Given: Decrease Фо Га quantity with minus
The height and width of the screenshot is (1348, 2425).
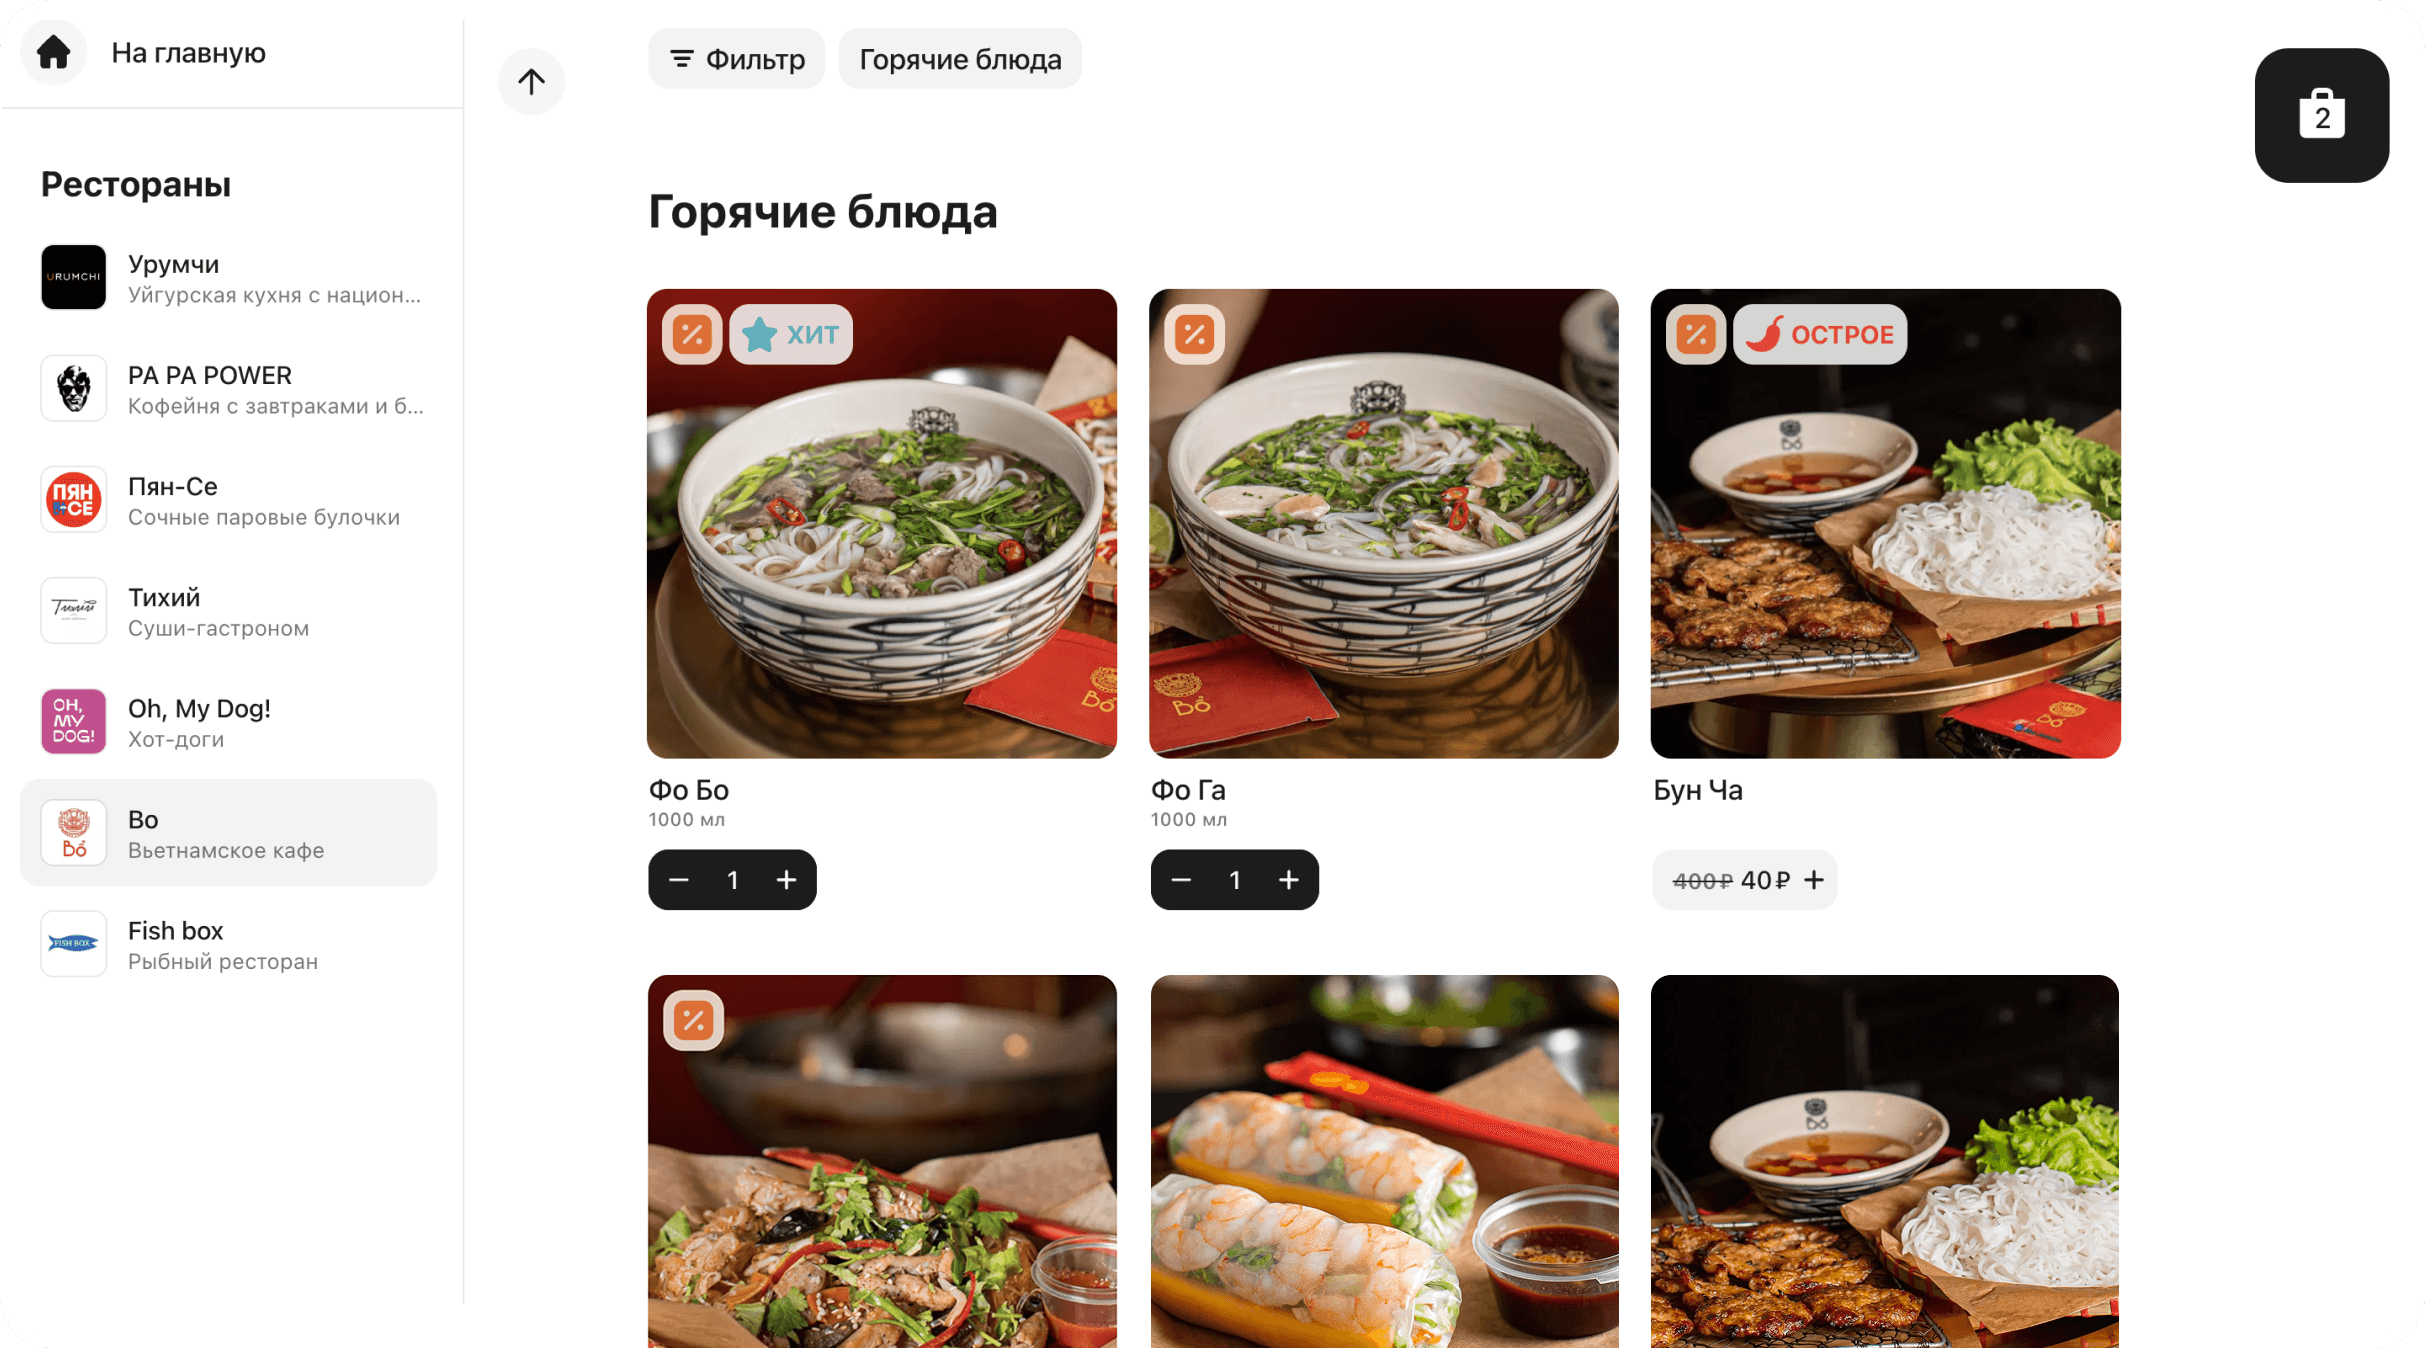Looking at the screenshot, I should pyautogui.click(x=1181, y=880).
